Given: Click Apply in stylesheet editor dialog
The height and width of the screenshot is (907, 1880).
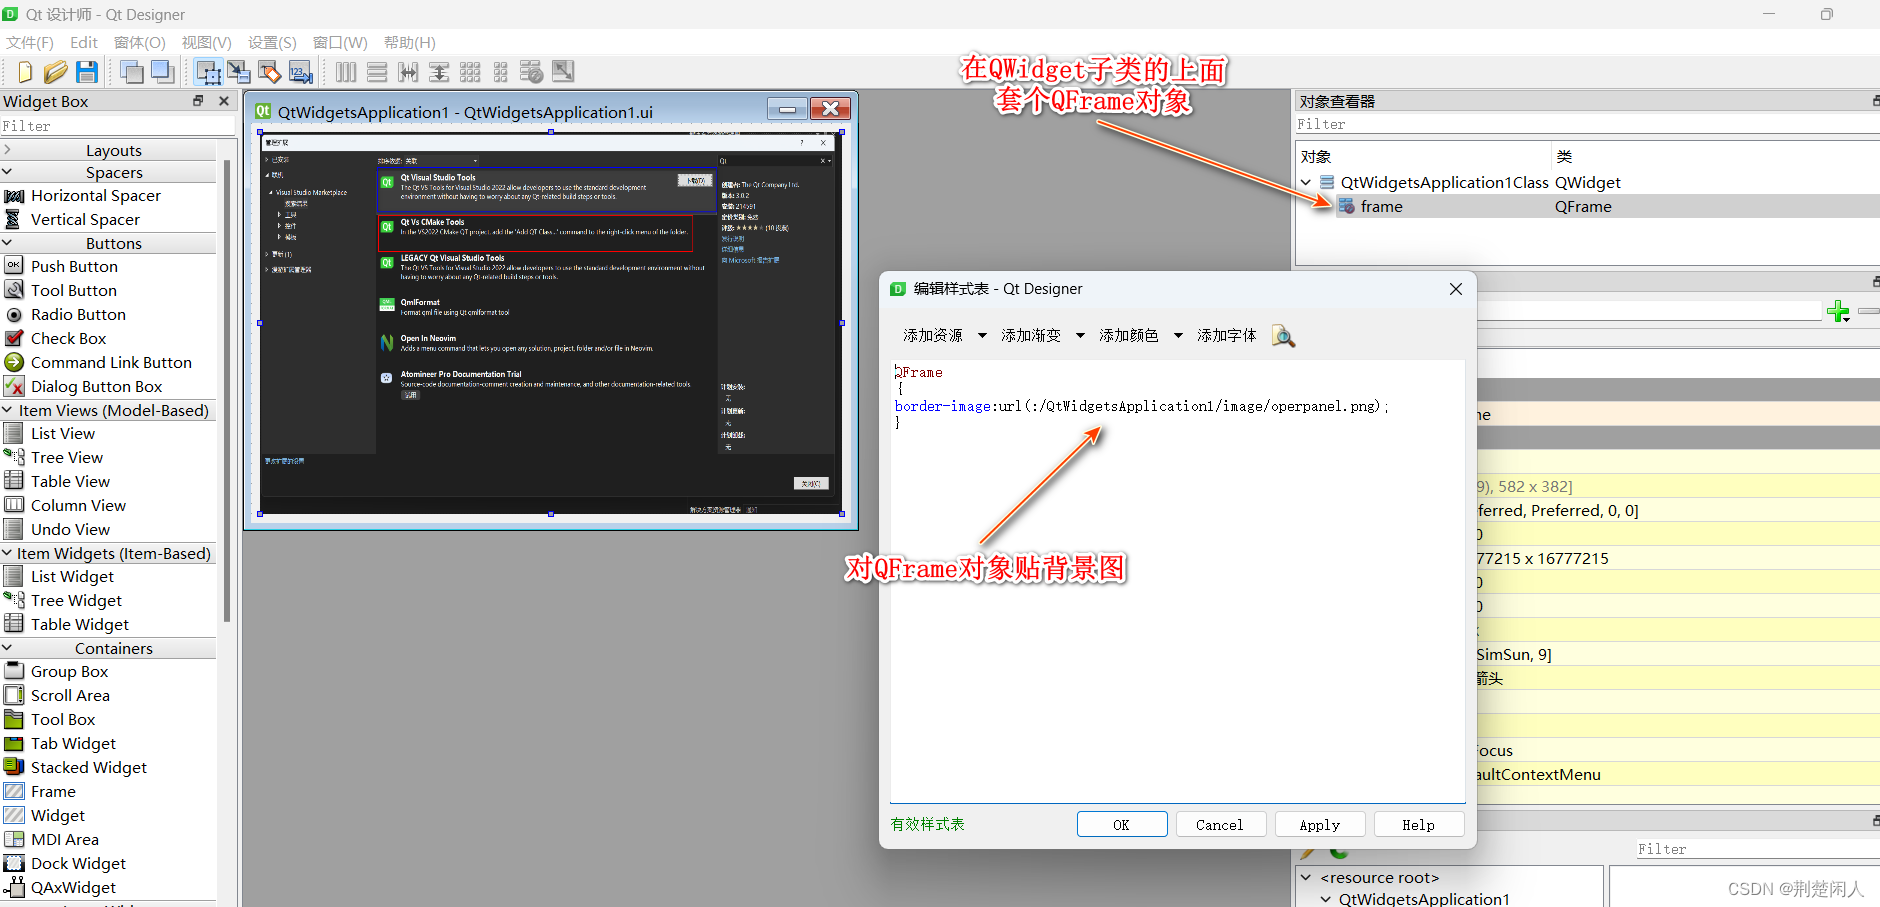Looking at the screenshot, I should [1320, 824].
